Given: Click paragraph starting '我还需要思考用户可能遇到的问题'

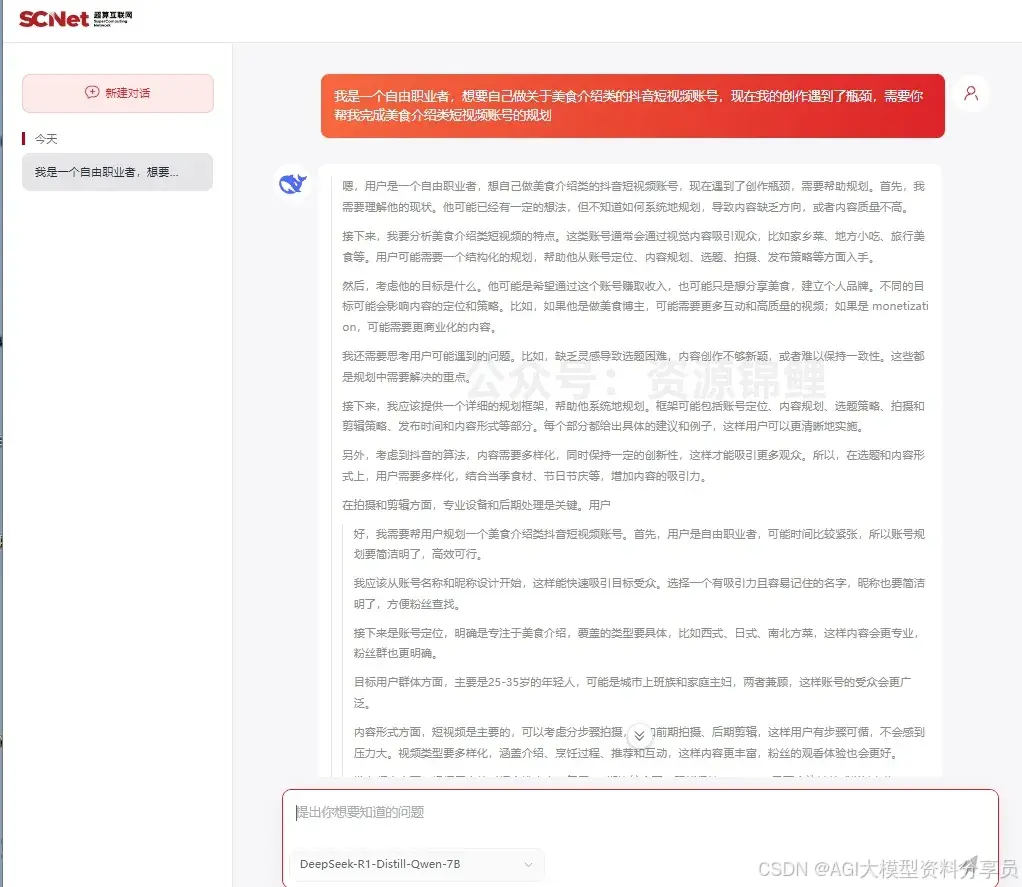Looking at the screenshot, I should 634,366.
